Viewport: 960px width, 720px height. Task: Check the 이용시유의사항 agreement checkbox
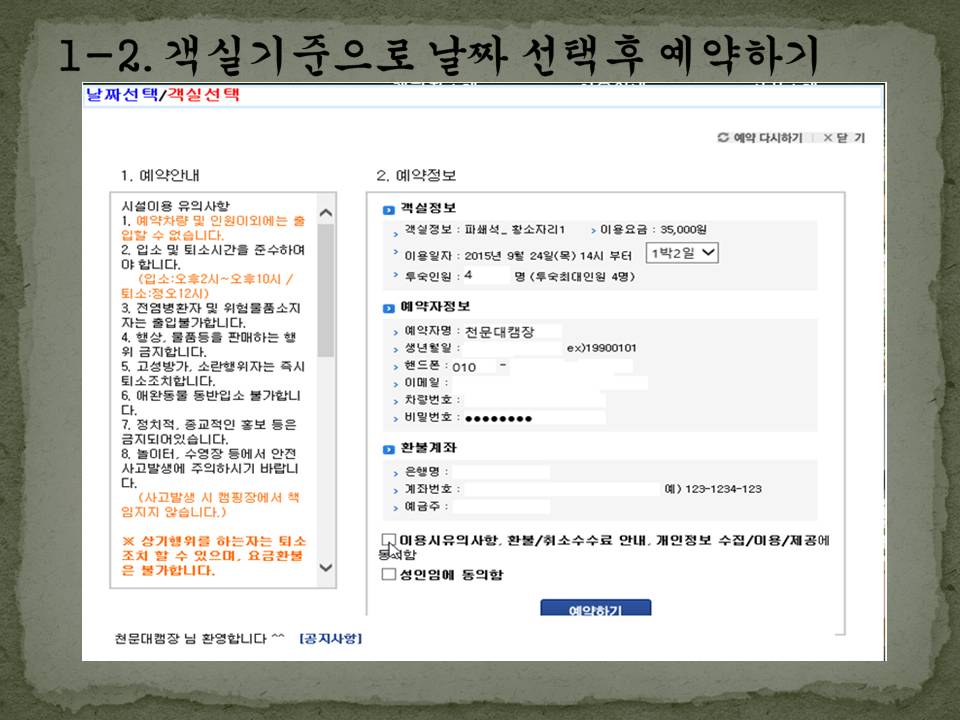[x=389, y=541]
